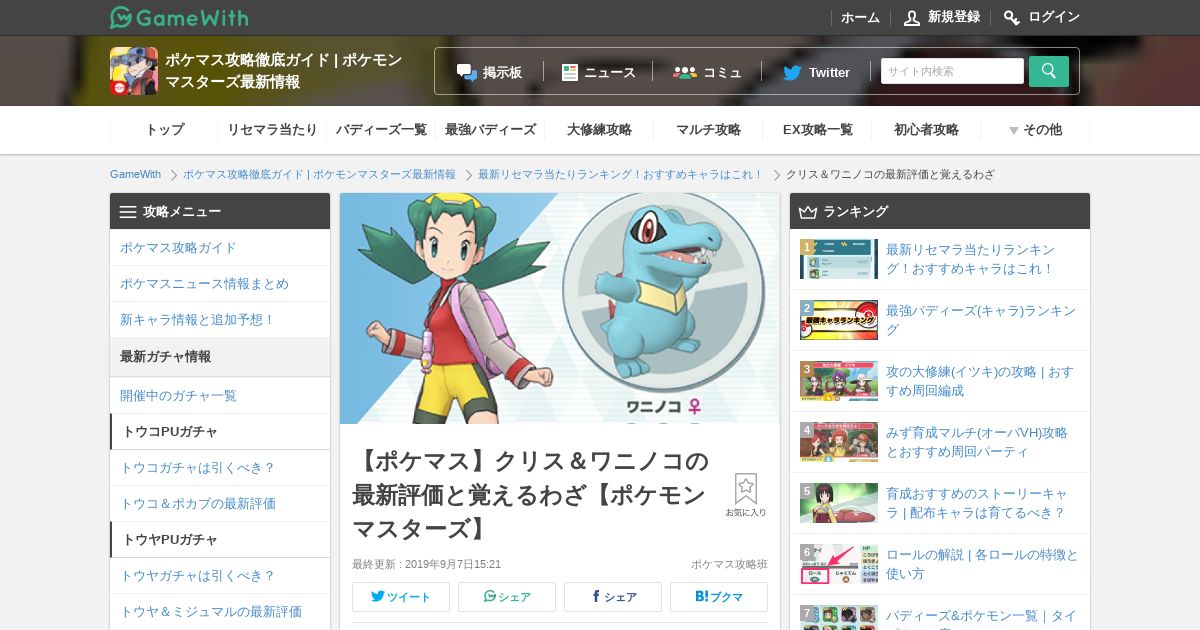The width and height of the screenshot is (1200, 630).
Task: Click the GameWith logo in header
Action: 179,17
